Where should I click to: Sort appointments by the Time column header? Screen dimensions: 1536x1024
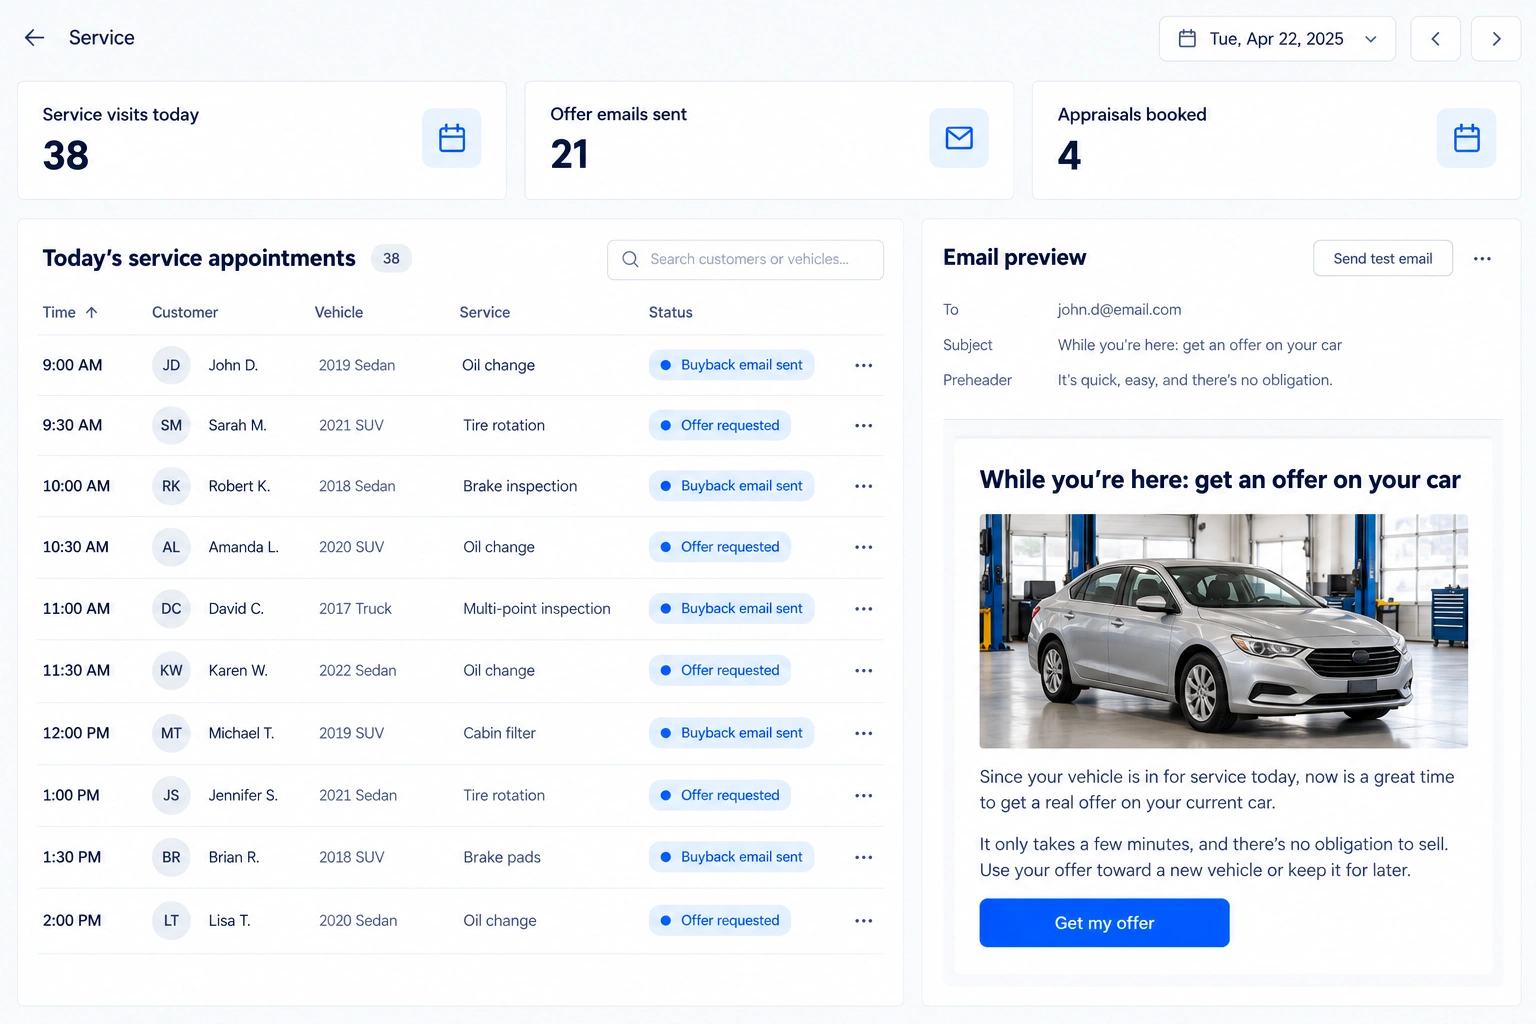coord(70,312)
